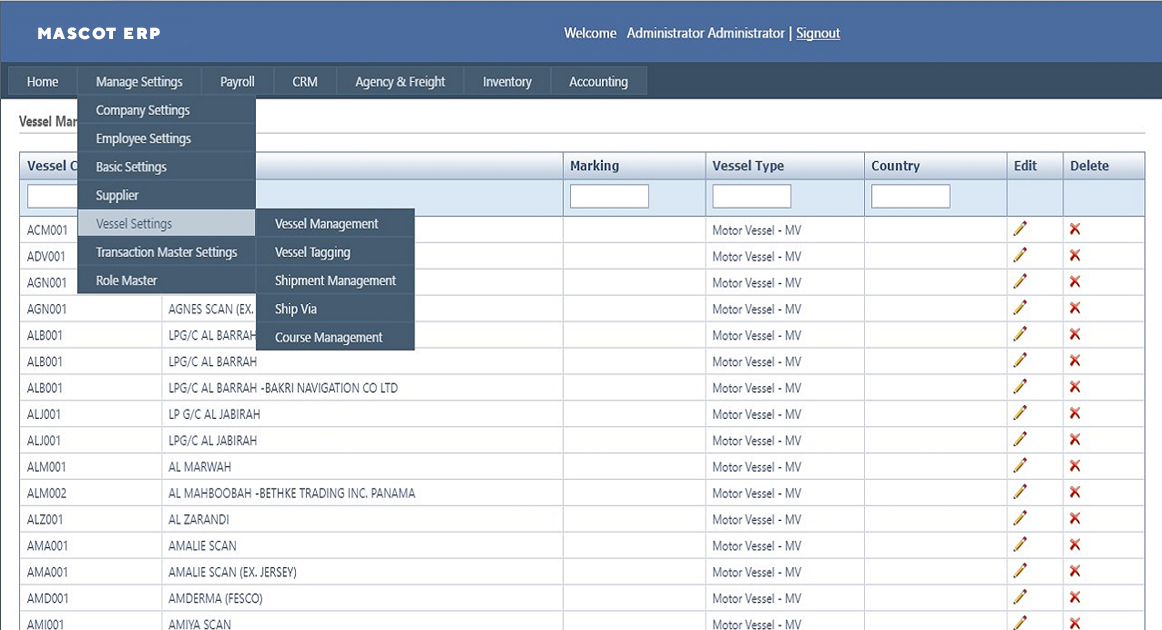Viewport: 1162px width, 630px height.
Task: Delete the AMALIE SCAN (EX. JERSEY) row
Action: tap(1075, 572)
